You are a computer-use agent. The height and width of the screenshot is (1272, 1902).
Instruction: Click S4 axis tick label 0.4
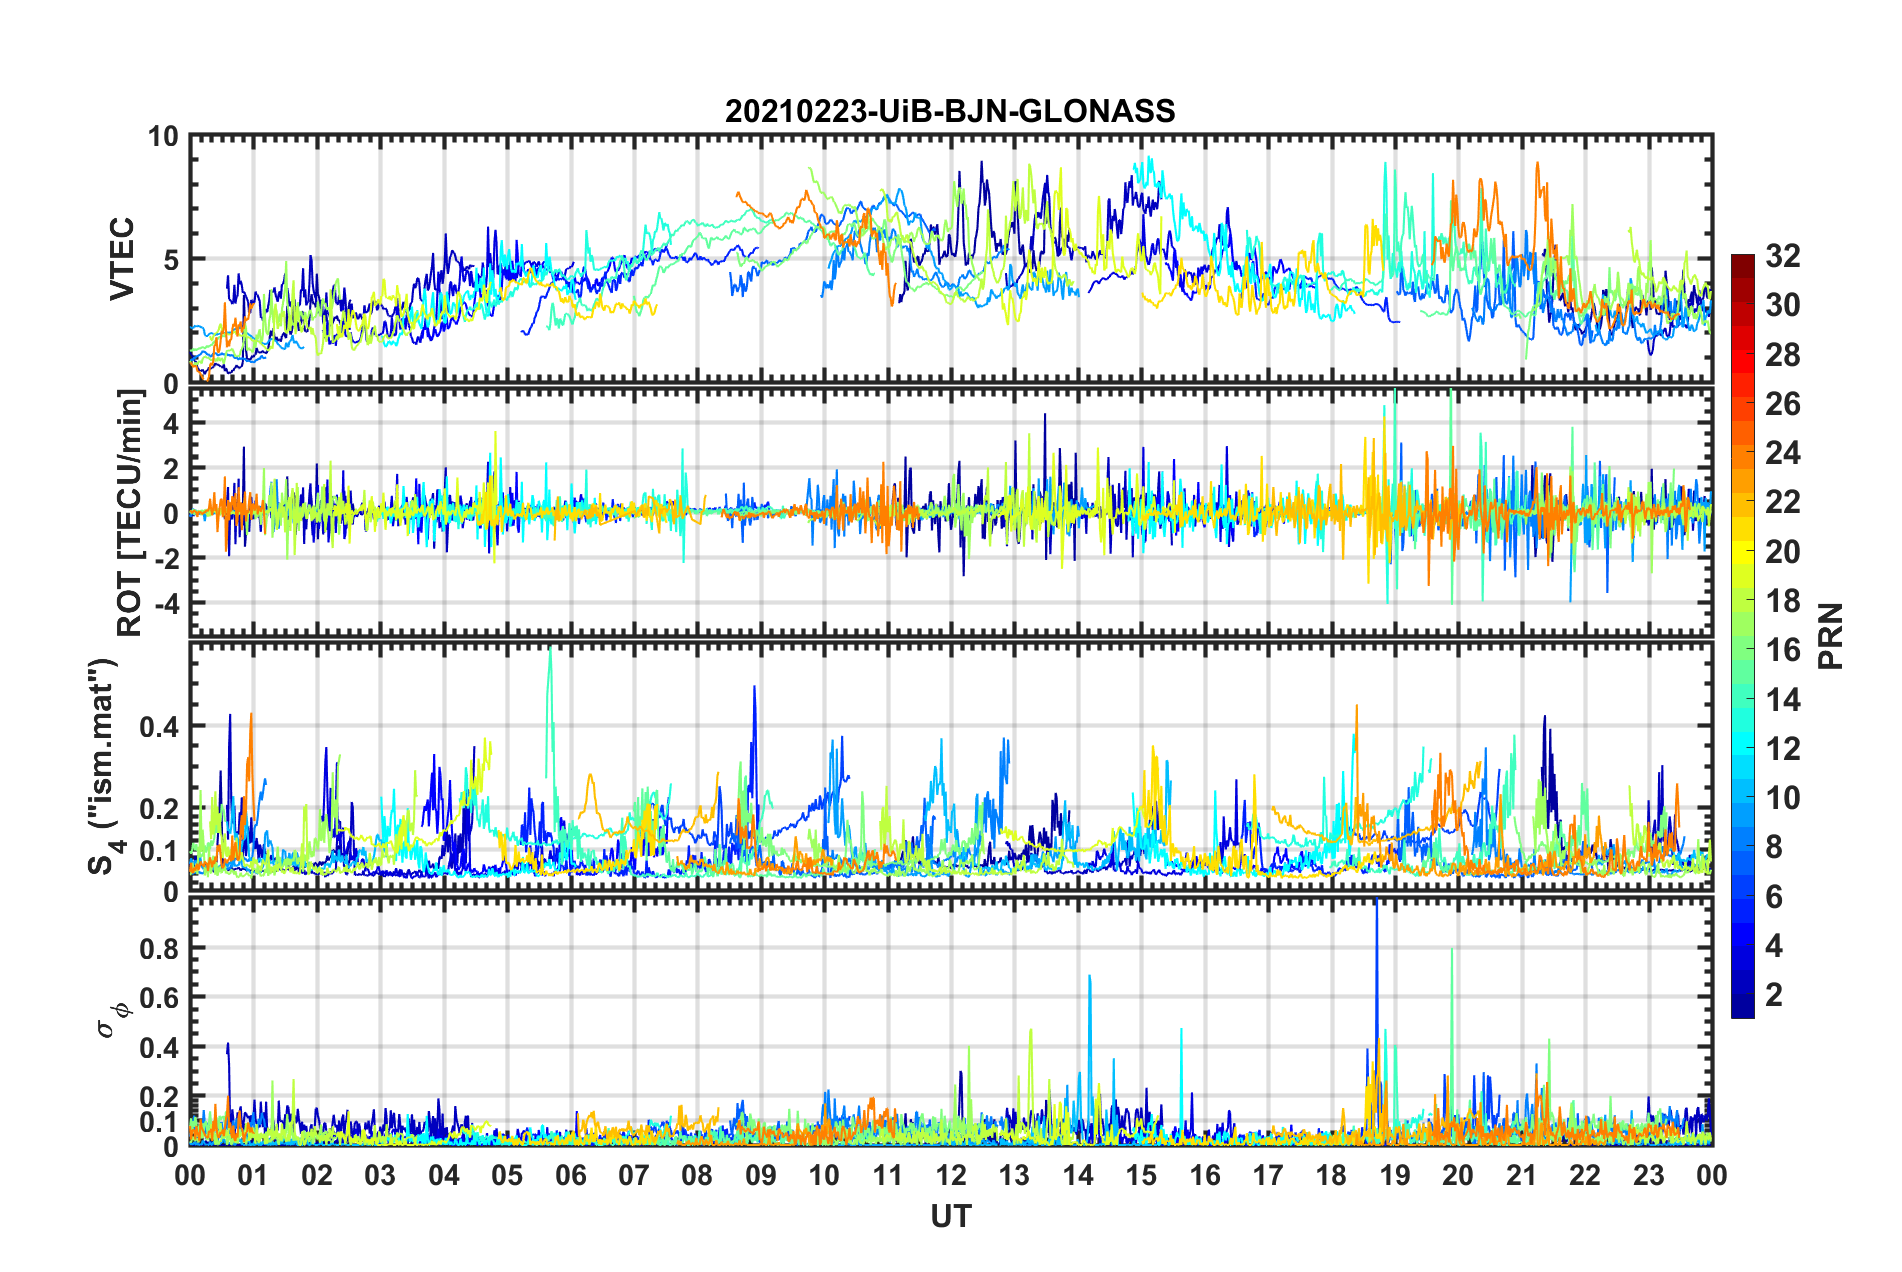pos(159,727)
